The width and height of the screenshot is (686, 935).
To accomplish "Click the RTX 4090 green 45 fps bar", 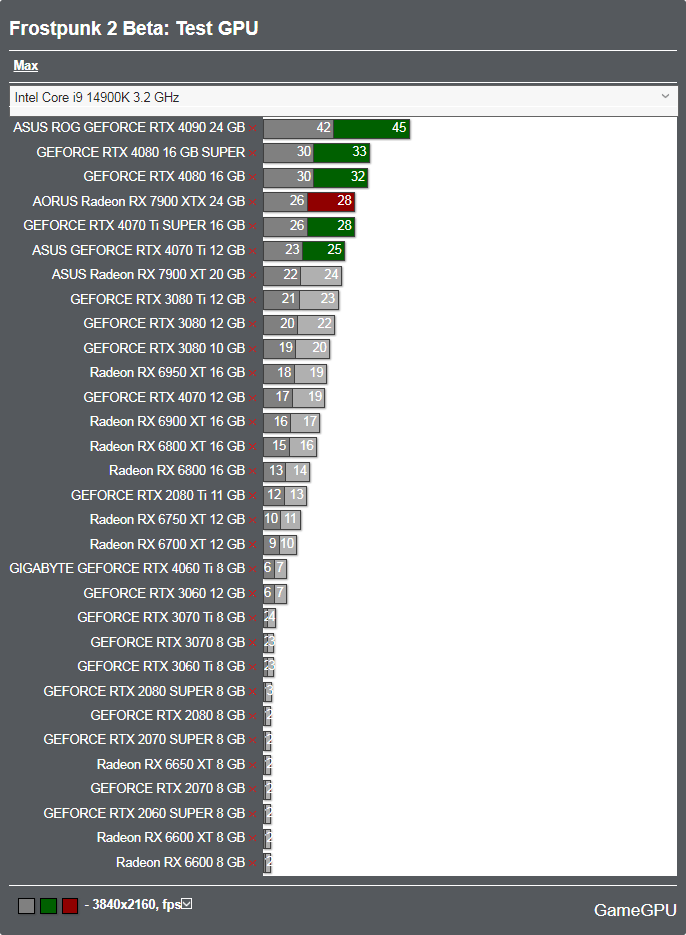I will click(371, 129).
